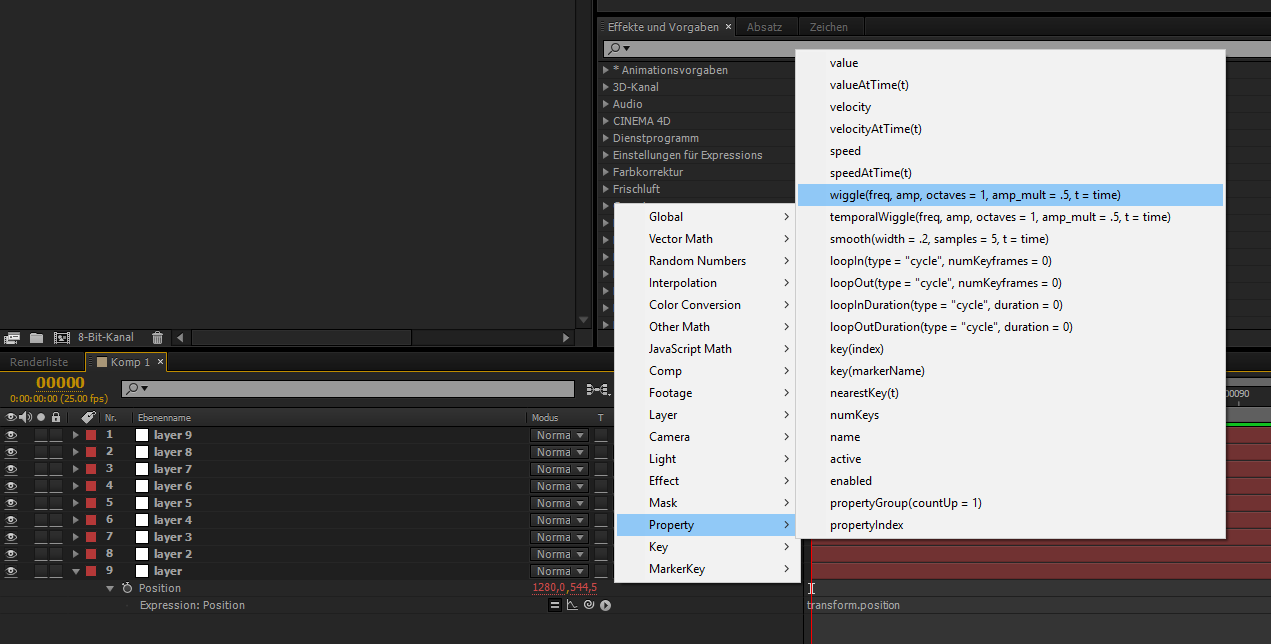Expand layer 6 disclosure triangle
Screen dimensions: 1271x644
tap(76, 486)
